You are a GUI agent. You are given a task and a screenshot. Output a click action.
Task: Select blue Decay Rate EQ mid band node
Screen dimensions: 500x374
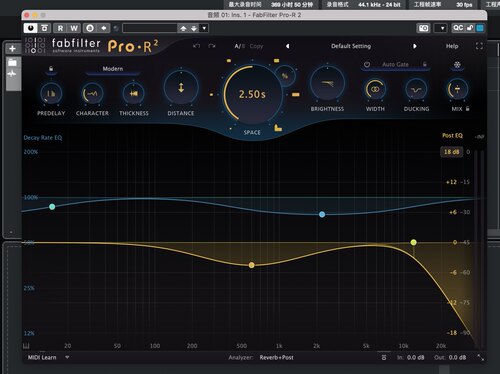point(322,214)
